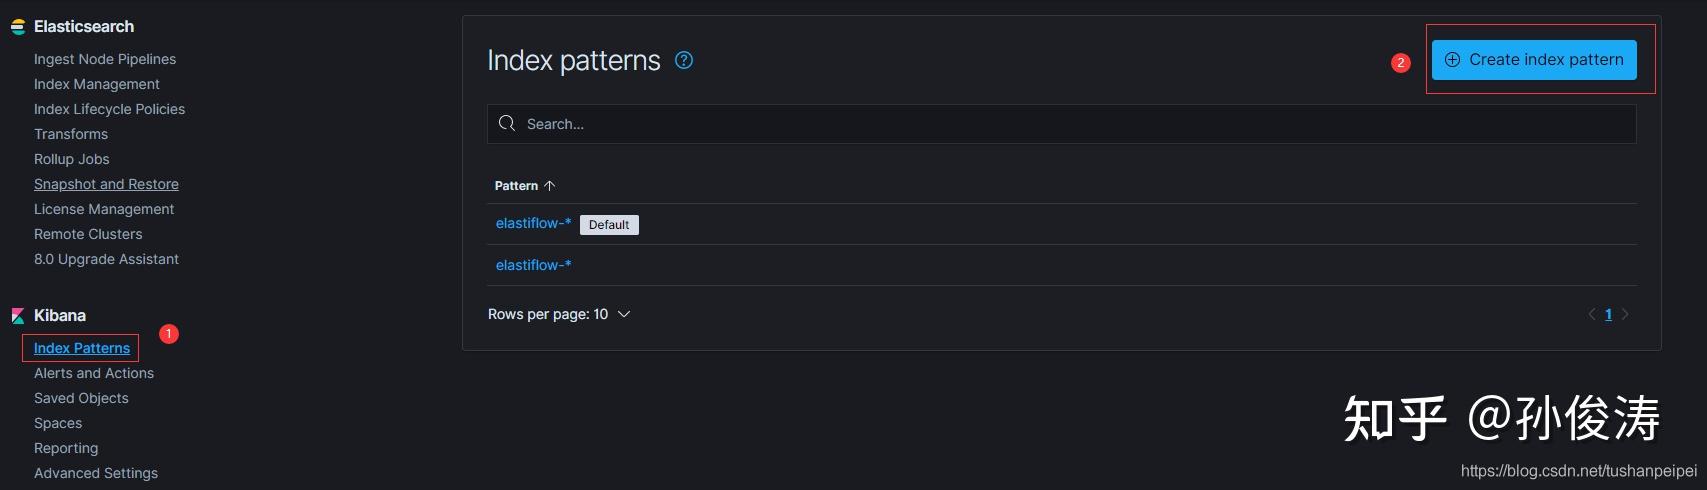Viewport: 1707px width, 490px height.
Task: Click the search magnifier icon
Action: click(x=507, y=124)
